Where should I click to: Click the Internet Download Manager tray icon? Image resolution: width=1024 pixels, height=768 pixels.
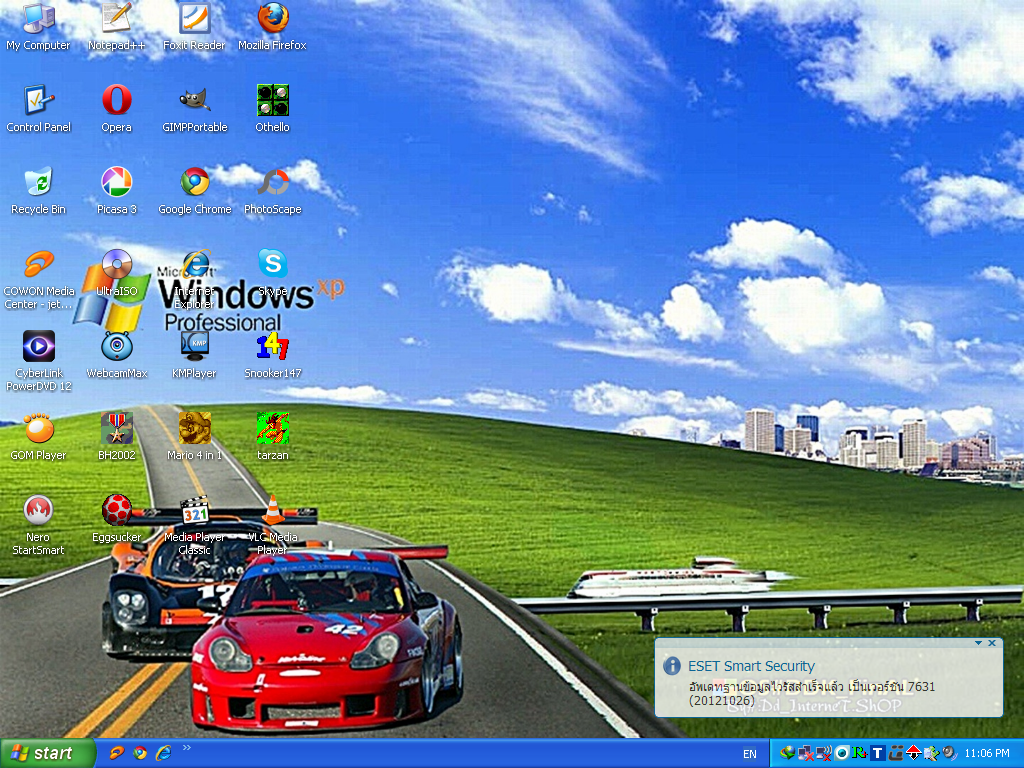point(788,754)
